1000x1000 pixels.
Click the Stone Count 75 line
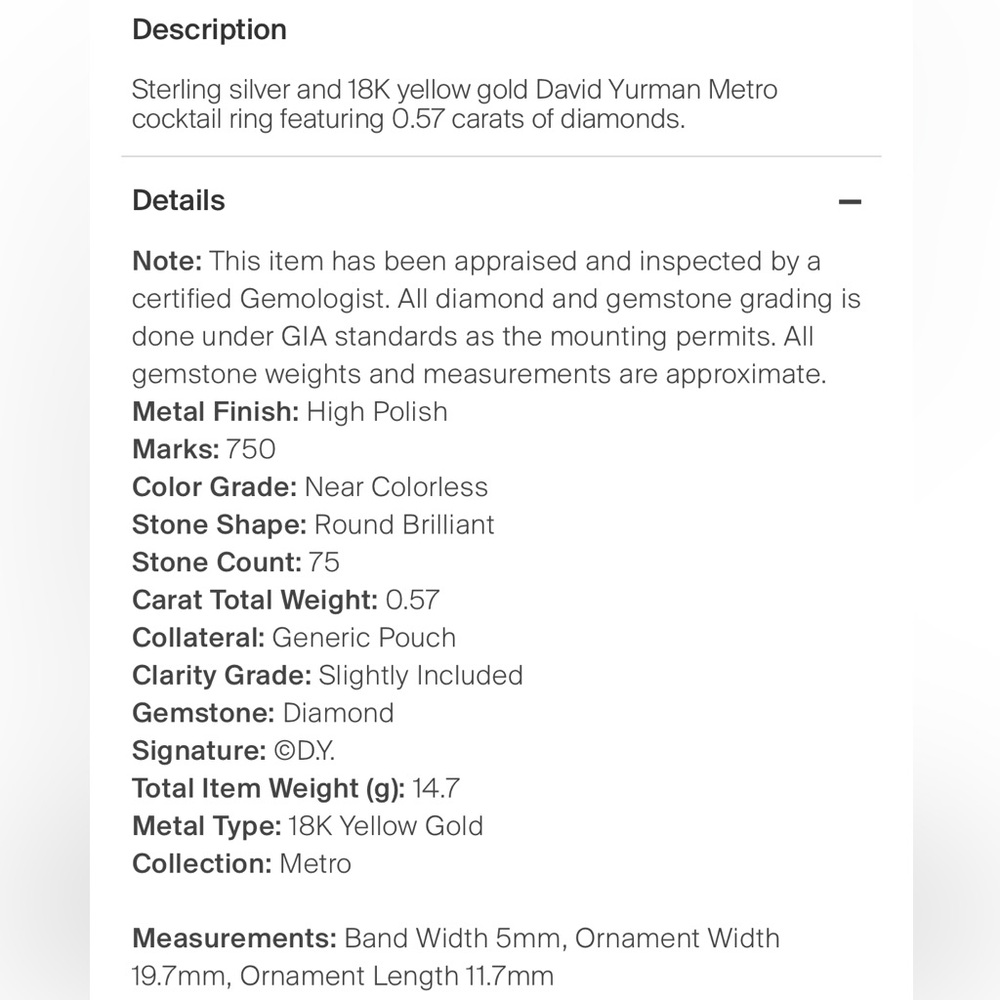coord(236,562)
